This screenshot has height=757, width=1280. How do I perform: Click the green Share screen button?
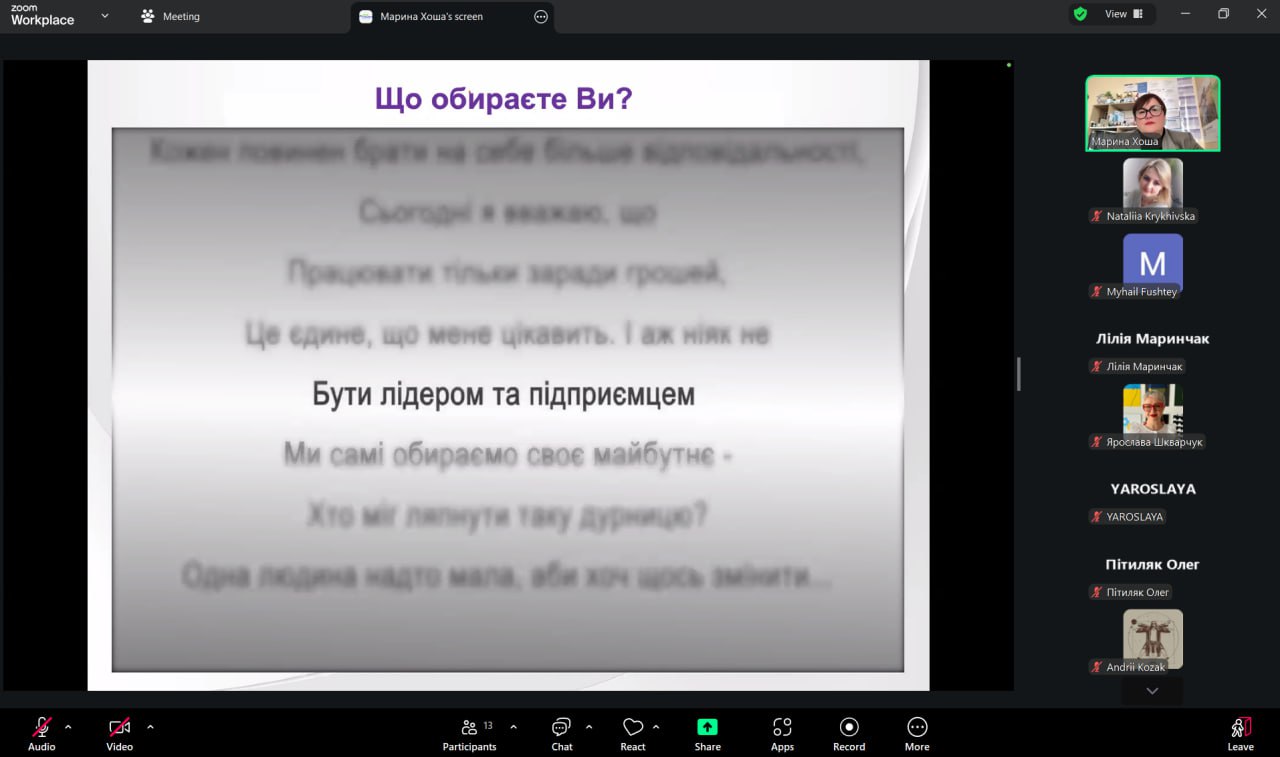pyautogui.click(x=707, y=728)
